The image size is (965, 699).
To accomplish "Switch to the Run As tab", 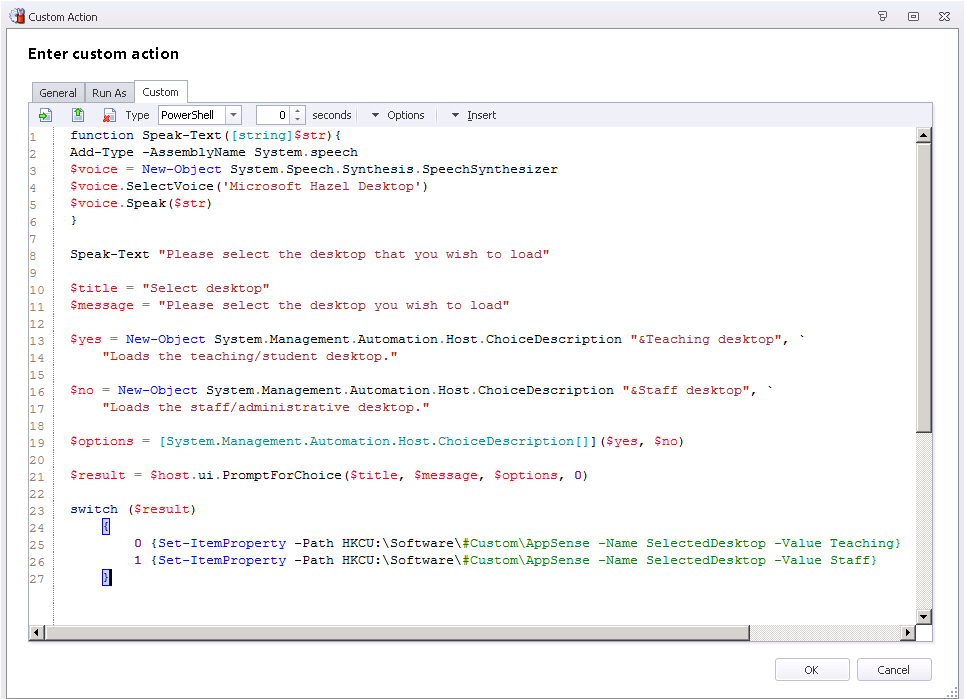I will point(109,93).
